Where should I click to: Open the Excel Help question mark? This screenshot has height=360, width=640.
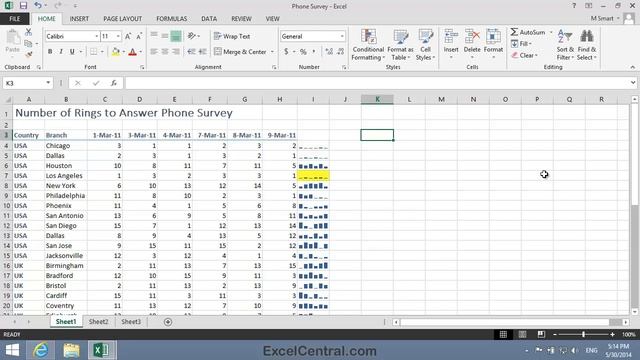pos(574,6)
